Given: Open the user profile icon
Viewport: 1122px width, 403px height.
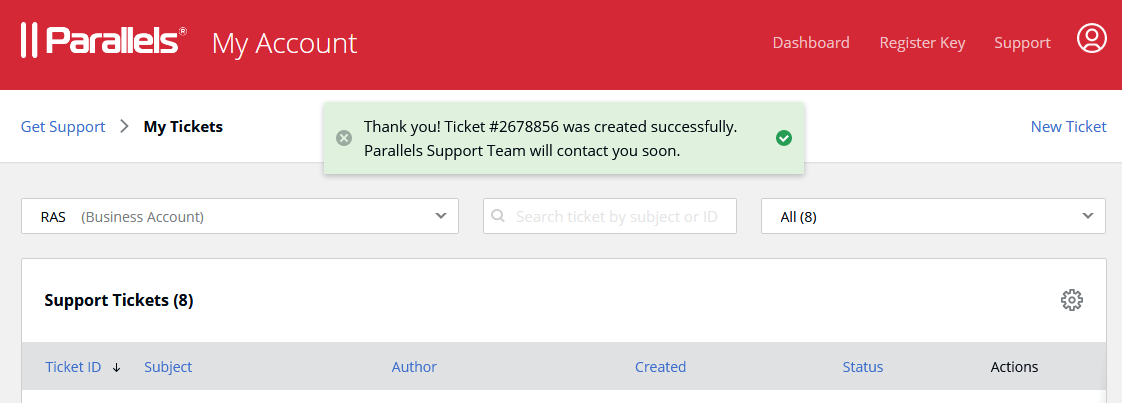Looking at the screenshot, I should coord(1091,39).
